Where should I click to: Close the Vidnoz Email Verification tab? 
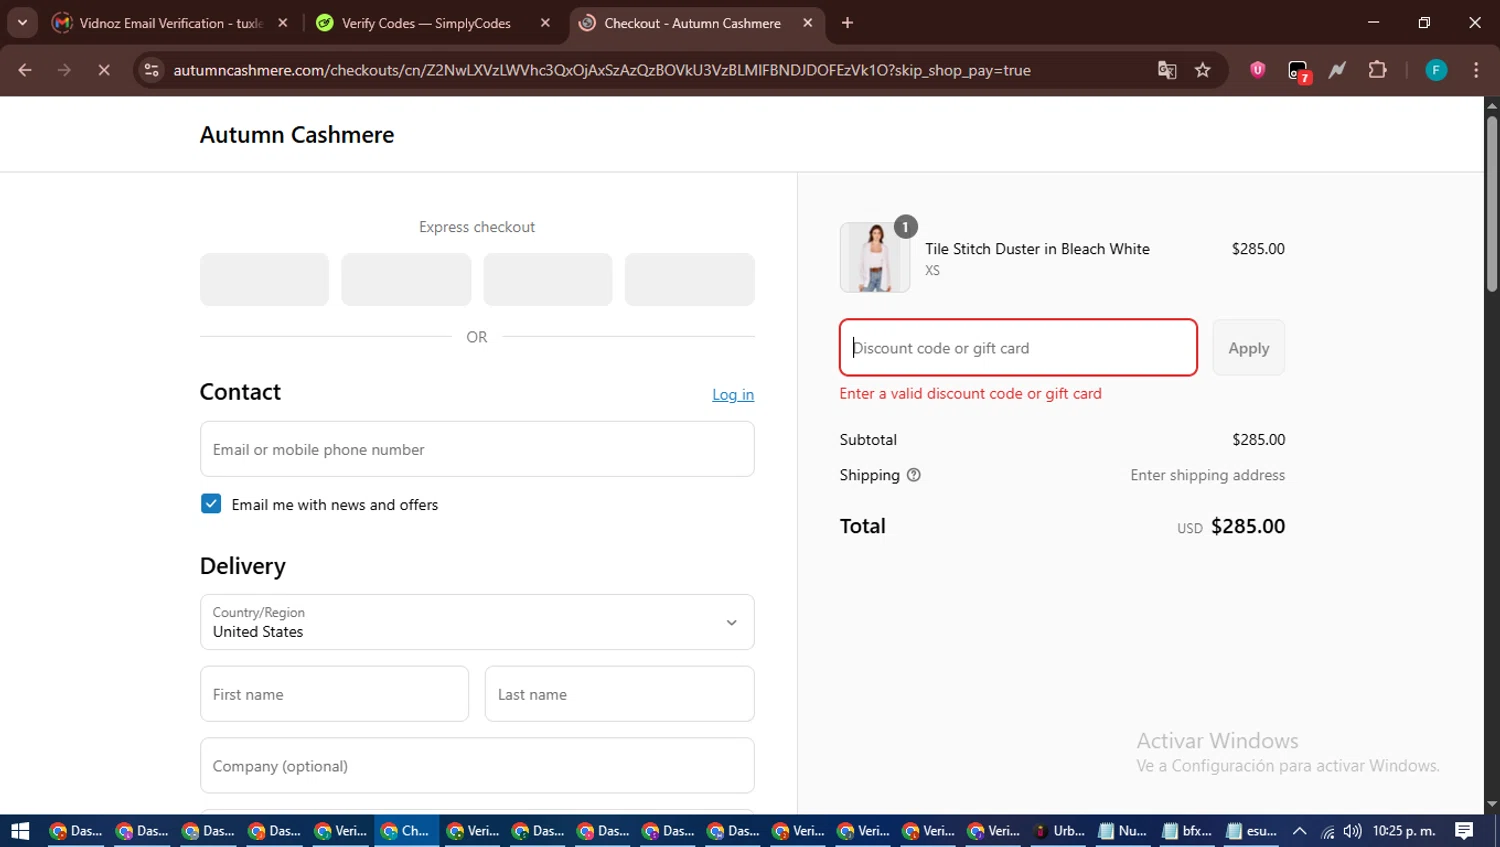coord(283,22)
